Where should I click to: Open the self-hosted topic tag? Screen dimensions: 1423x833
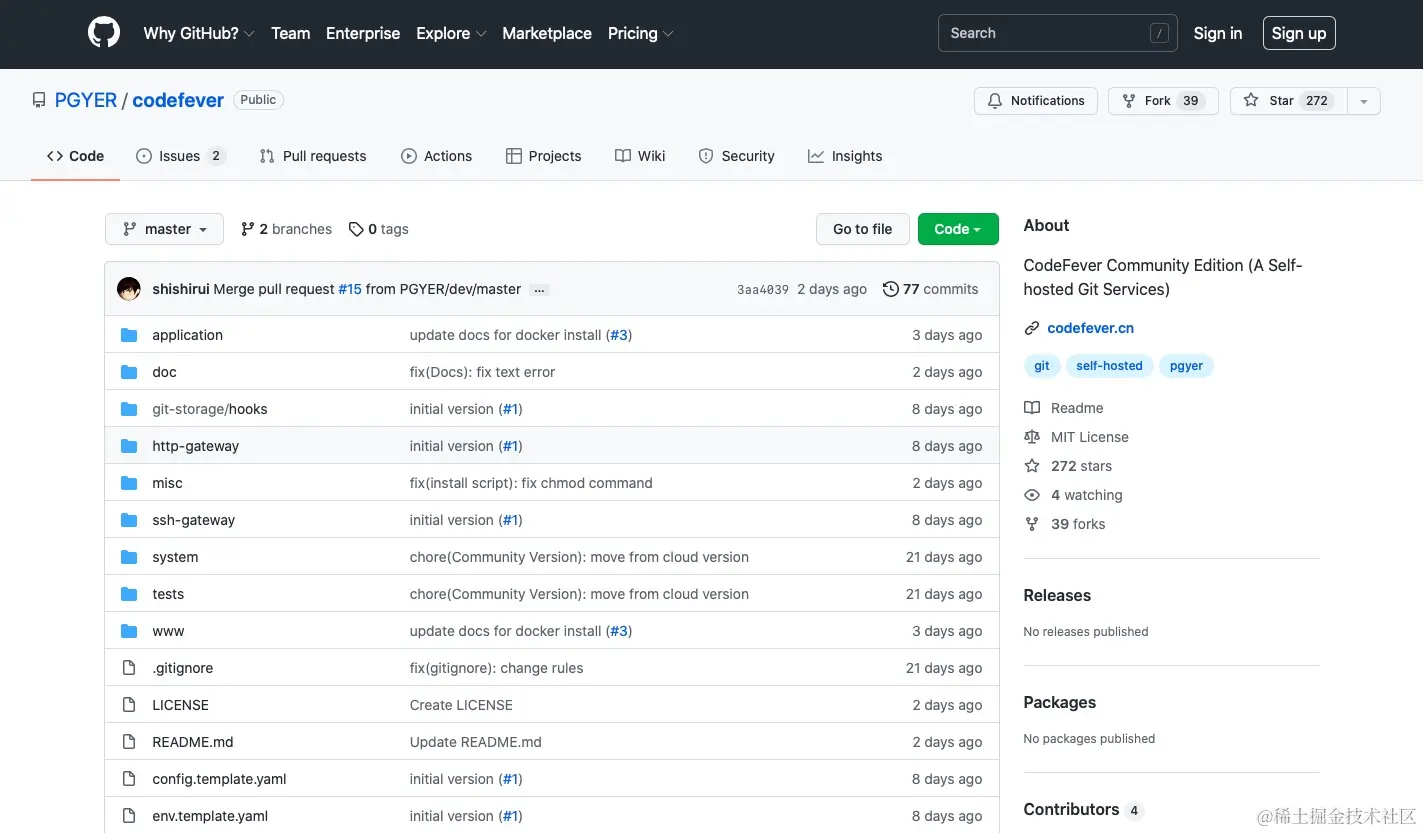coord(1109,366)
